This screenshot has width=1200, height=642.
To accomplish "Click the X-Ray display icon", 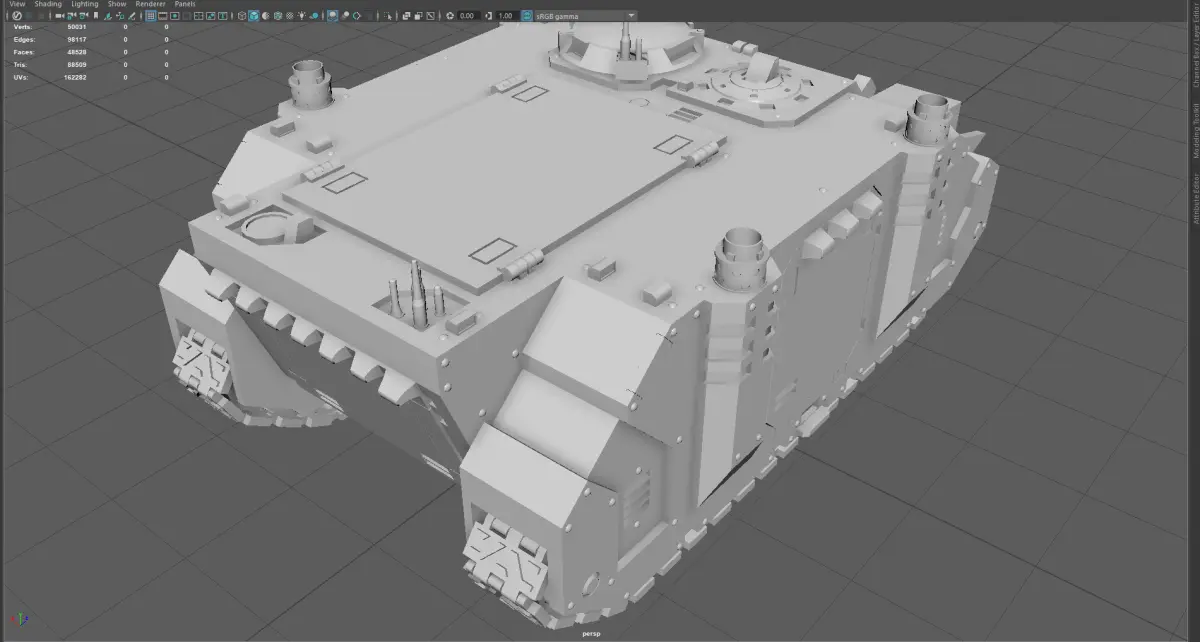I will [406, 16].
